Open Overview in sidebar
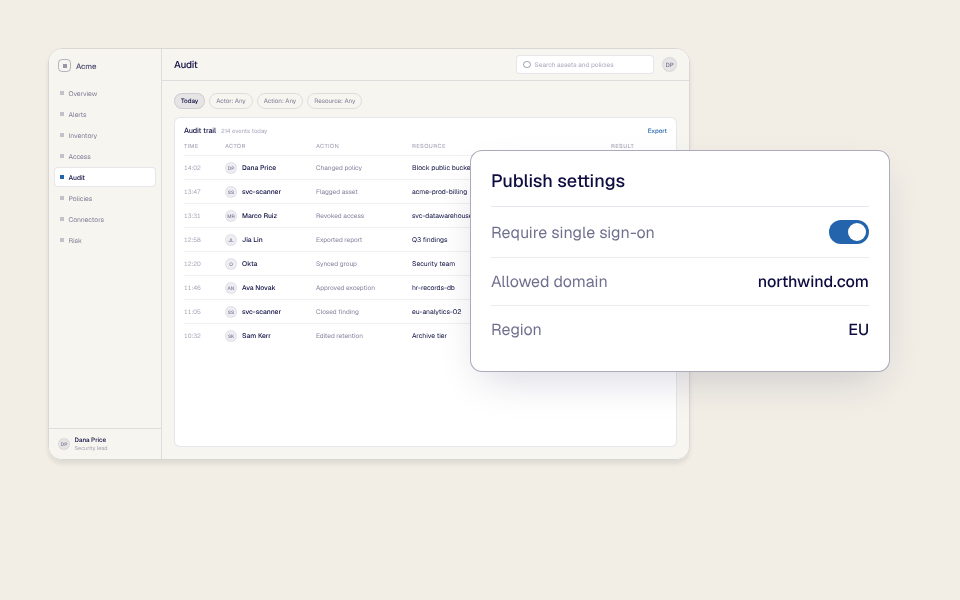960x600 pixels. coord(105,94)
